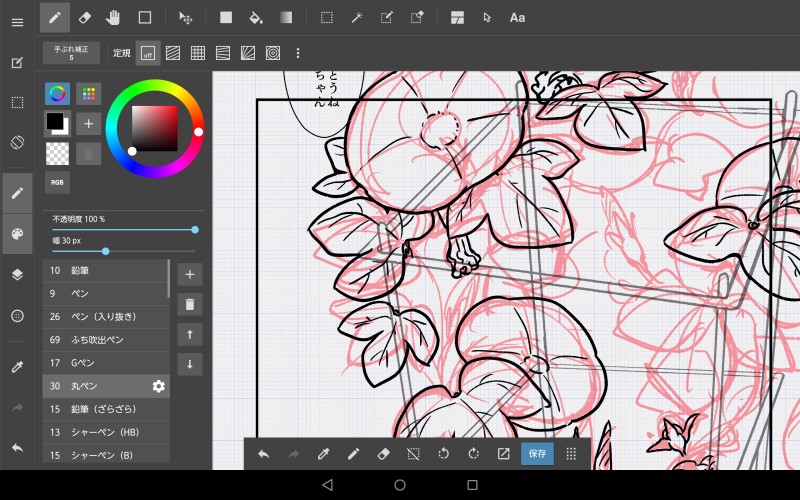Select the selection pen tool

pyautogui.click(x=387, y=18)
